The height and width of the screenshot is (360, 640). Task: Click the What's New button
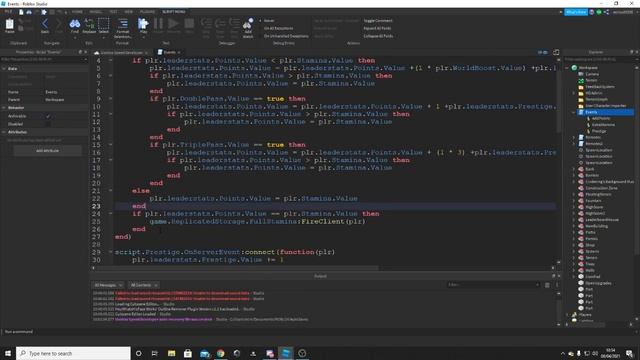click(x=576, y=12)
